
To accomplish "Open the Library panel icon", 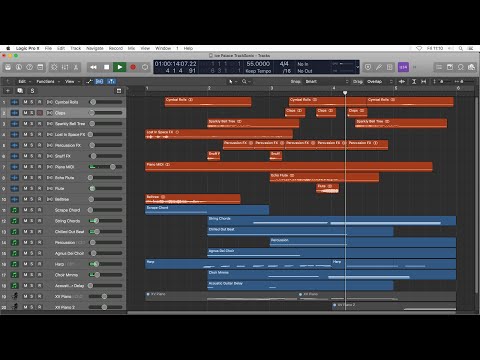I will tap(8, 67).
